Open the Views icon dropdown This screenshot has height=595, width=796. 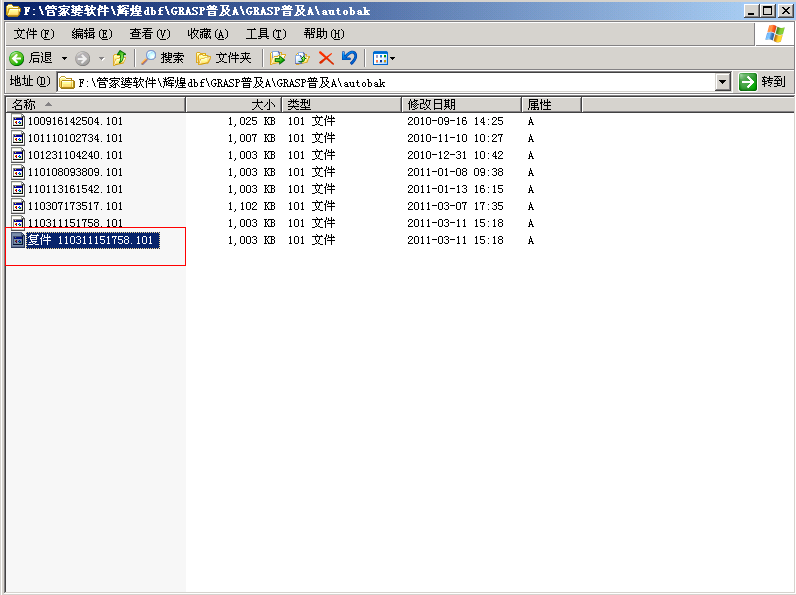[383, 58]
